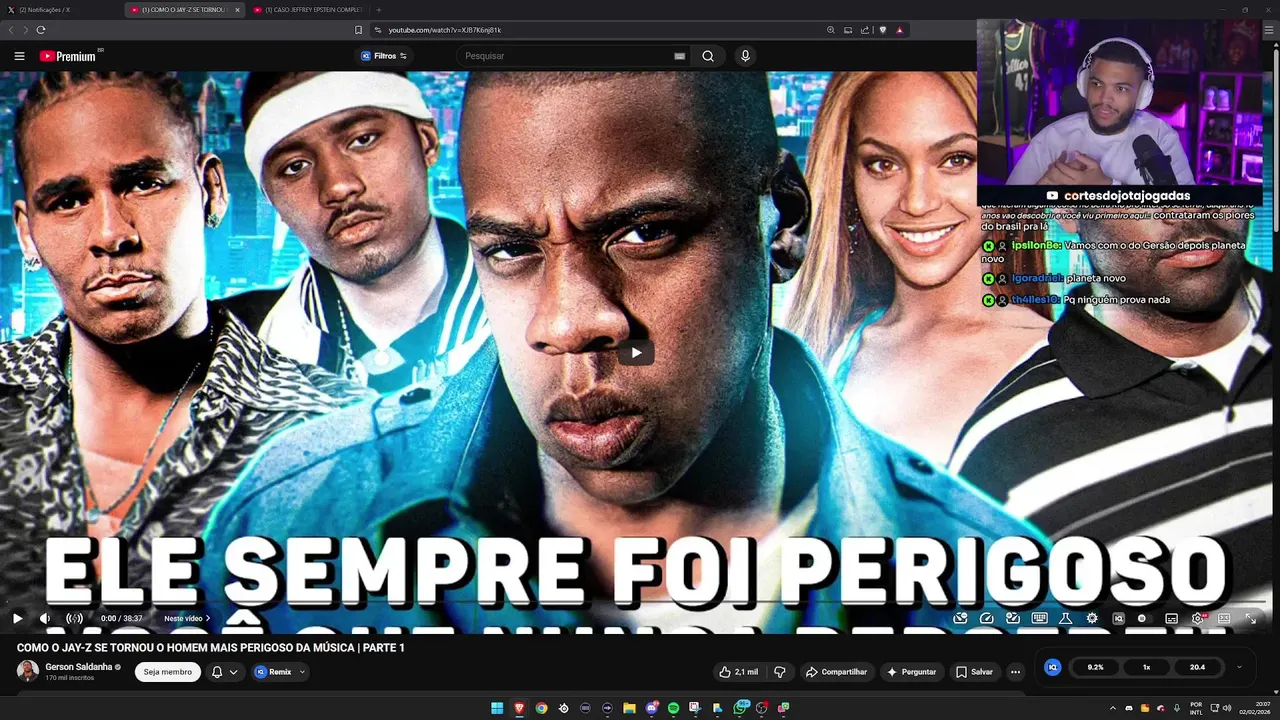Screen dimensions: 1280x720
Task: Open the 'Neste vídeo' chapters expander
Action: coord(187,618)
